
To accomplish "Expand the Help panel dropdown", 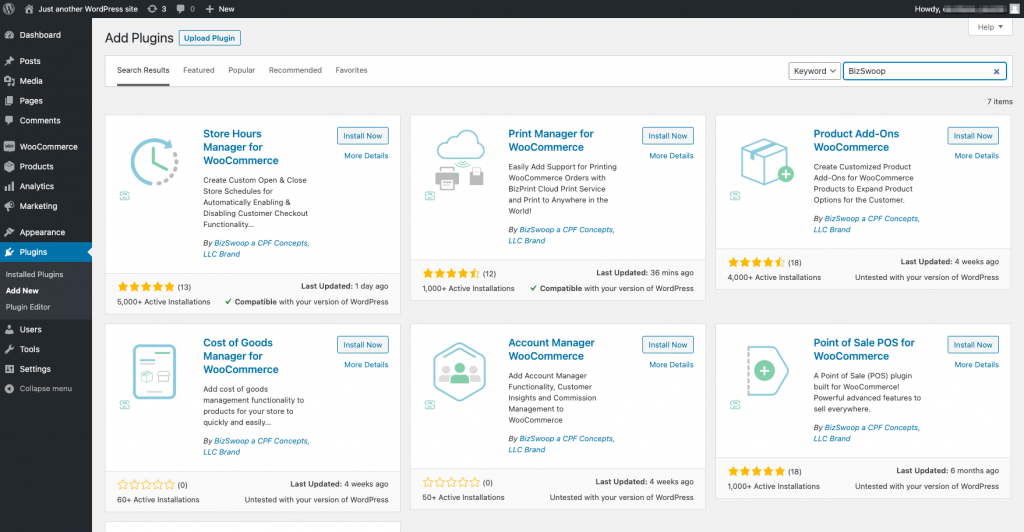I will [990, 27].
